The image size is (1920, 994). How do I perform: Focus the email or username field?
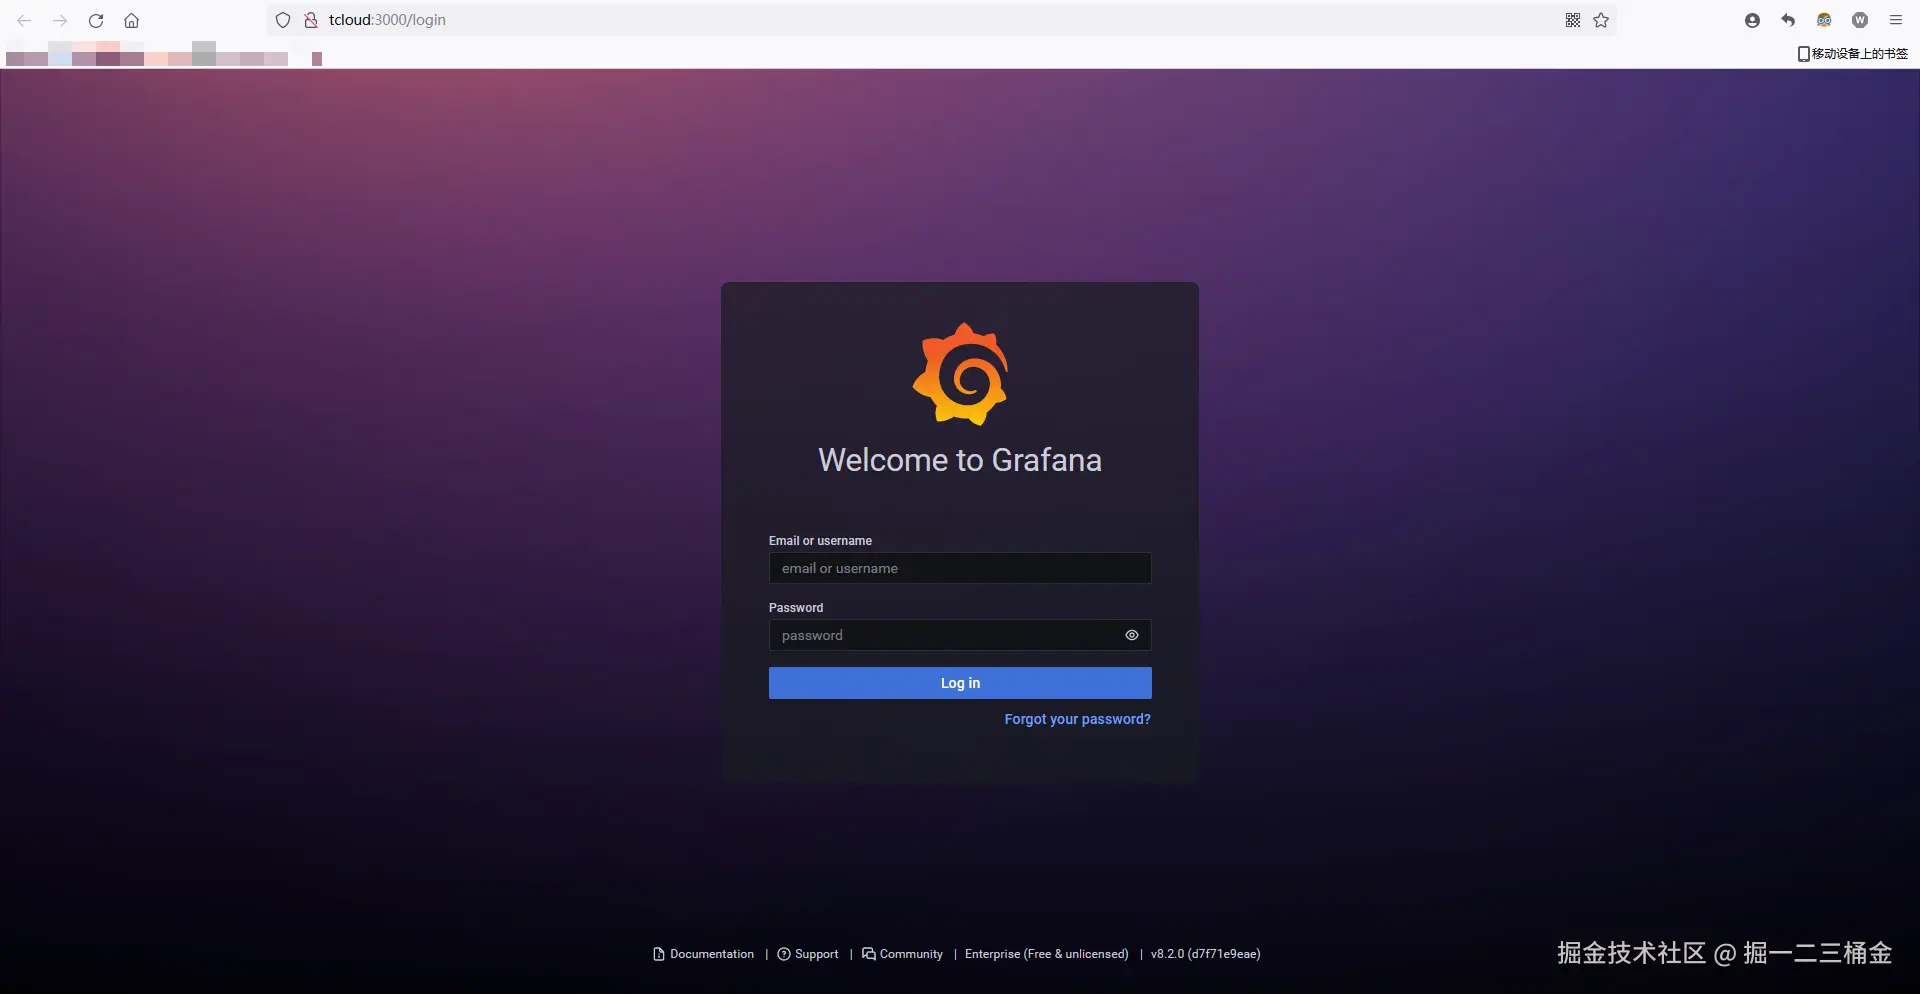960,568
